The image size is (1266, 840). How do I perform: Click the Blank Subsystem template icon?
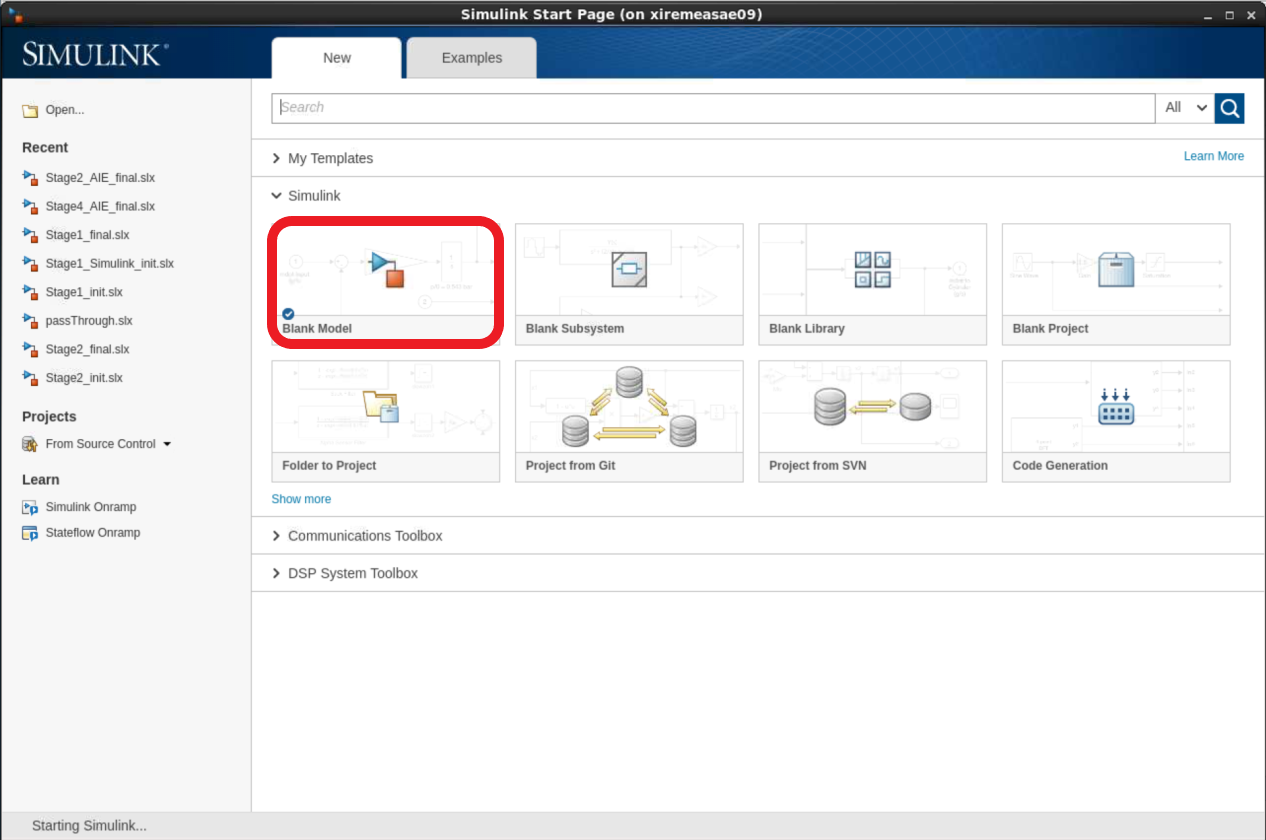click(629, 269)
